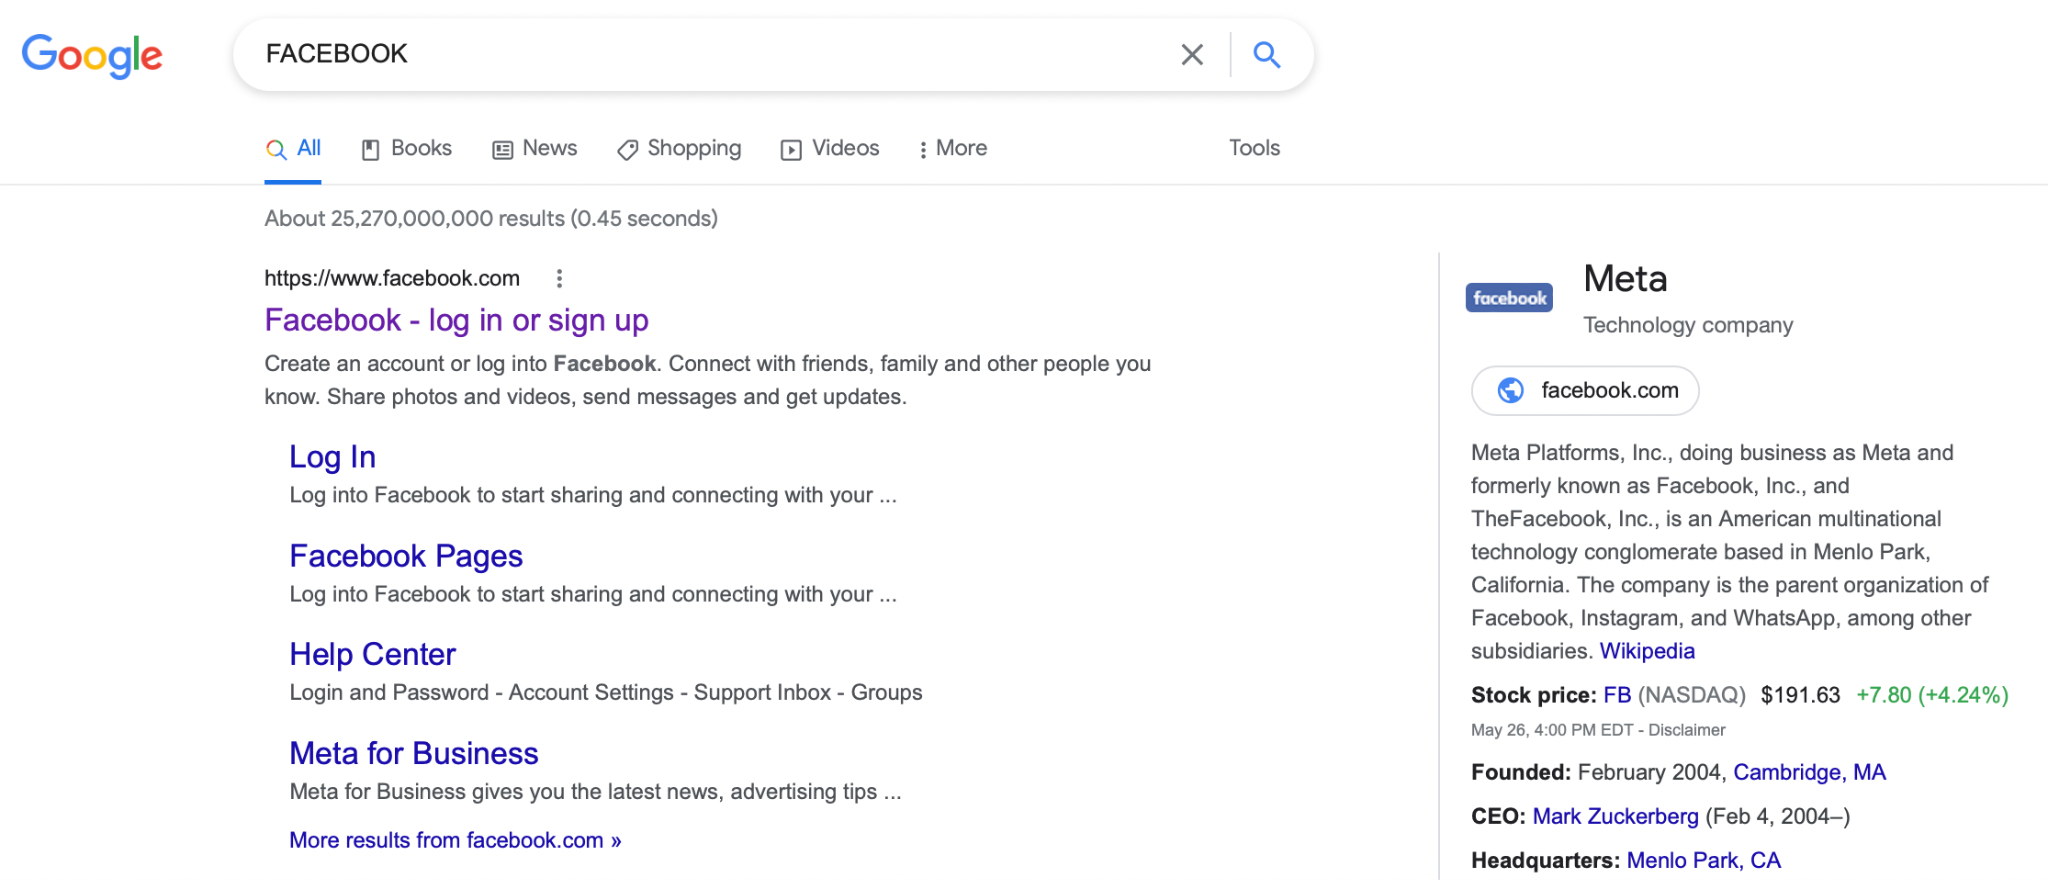Click the FB stock ticker link
The image size is (2048, 880).
point(1617,695)
